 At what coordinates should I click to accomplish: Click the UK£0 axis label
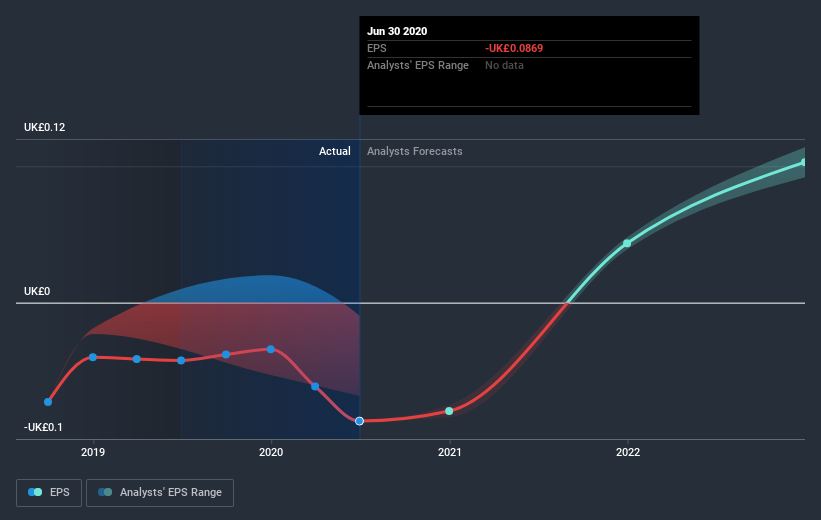click(37, 291)
